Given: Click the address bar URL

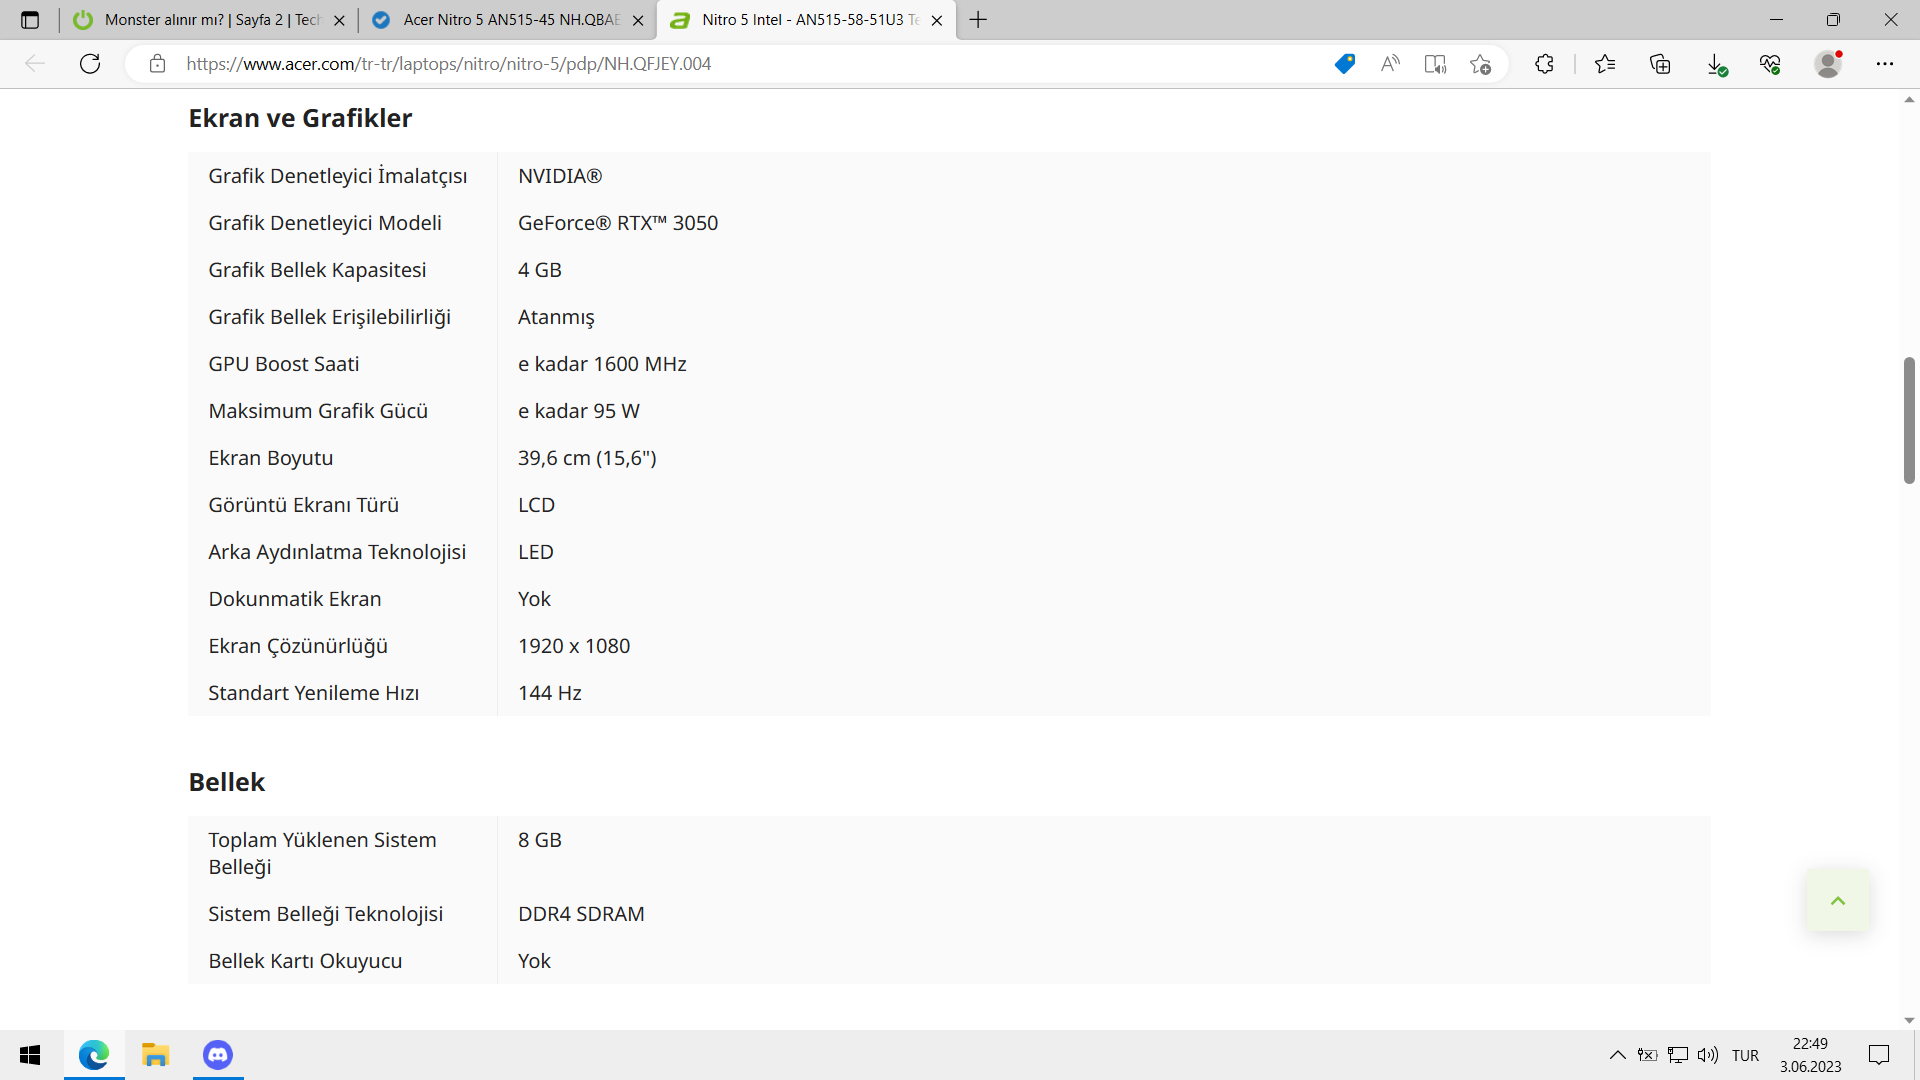Looking at the screenshot, I should click(448, 64).
